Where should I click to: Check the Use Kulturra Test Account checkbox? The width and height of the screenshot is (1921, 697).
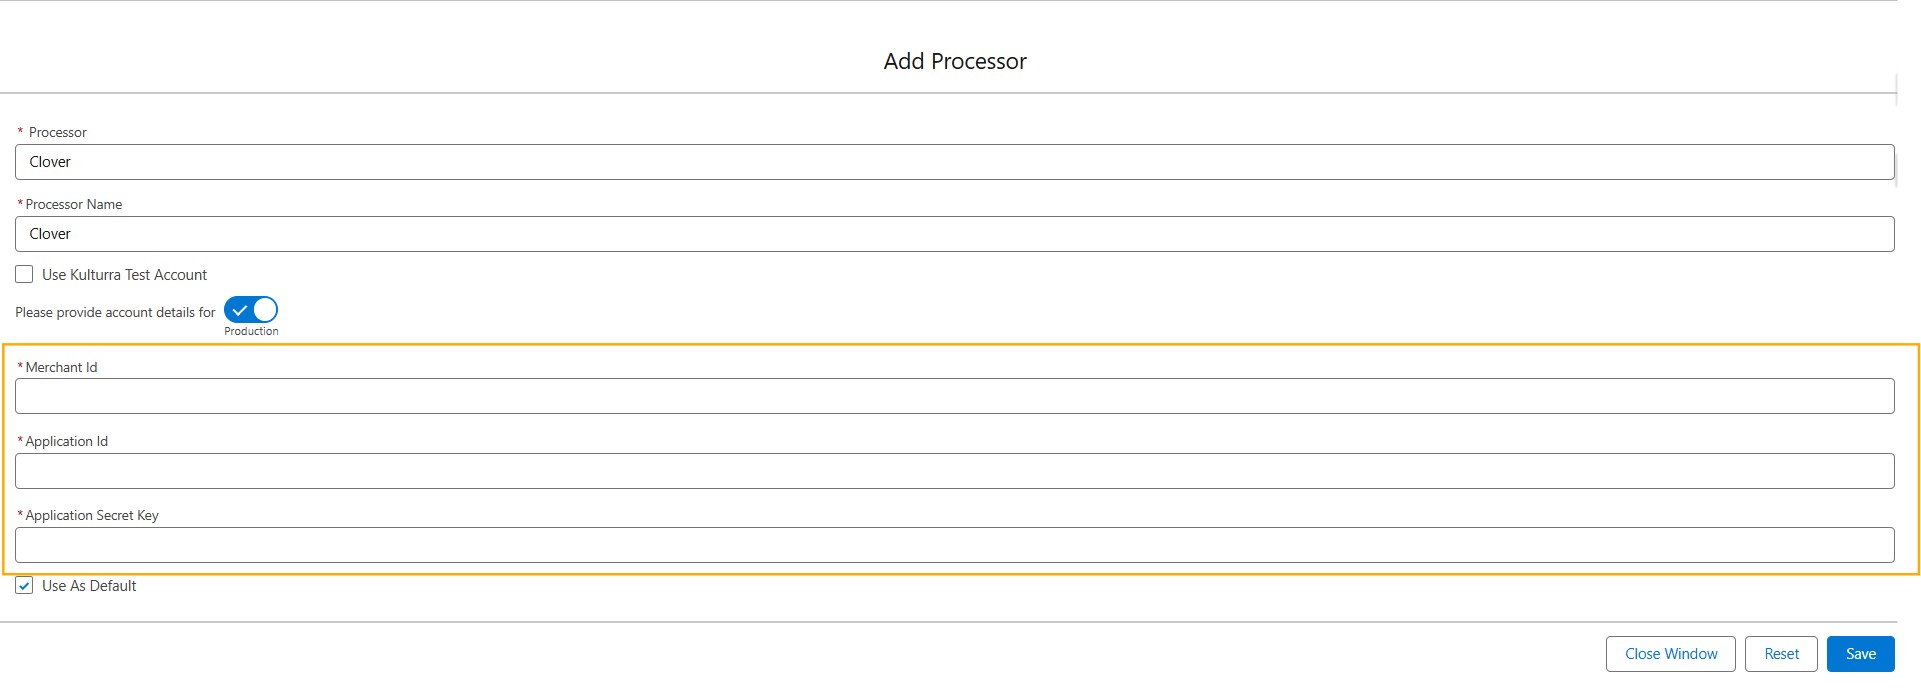pos(24,274)
